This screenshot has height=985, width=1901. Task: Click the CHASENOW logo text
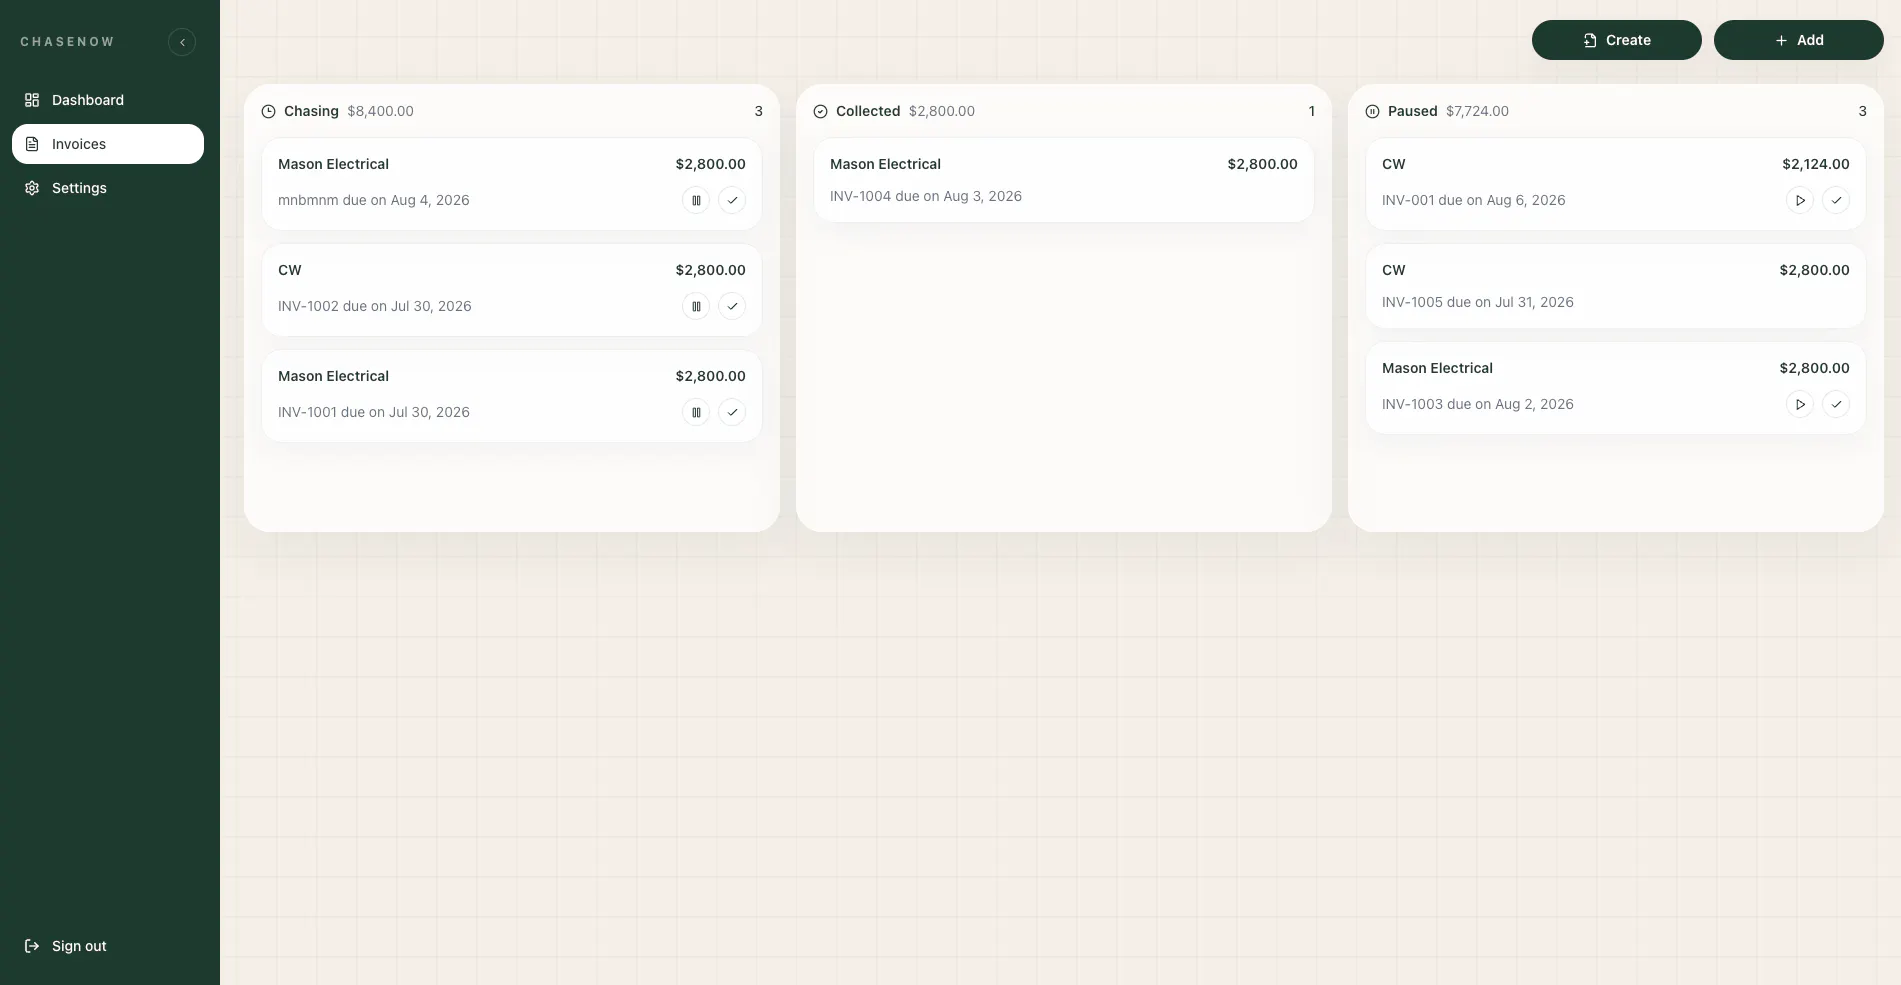pos(67,42)
